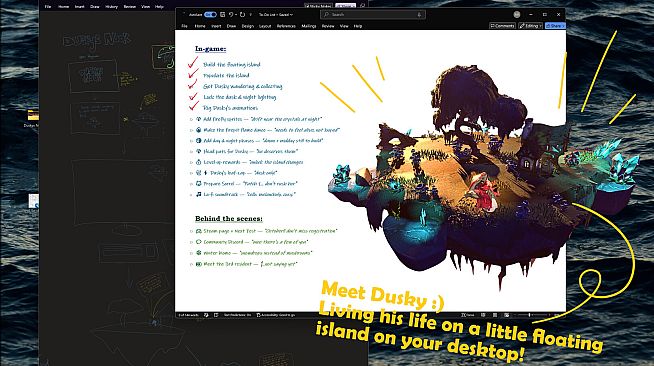Screen dimensions: 654x366
Task: Open the Editing mode dropdown
Action: pyautogui.click(x=530, y=26)
